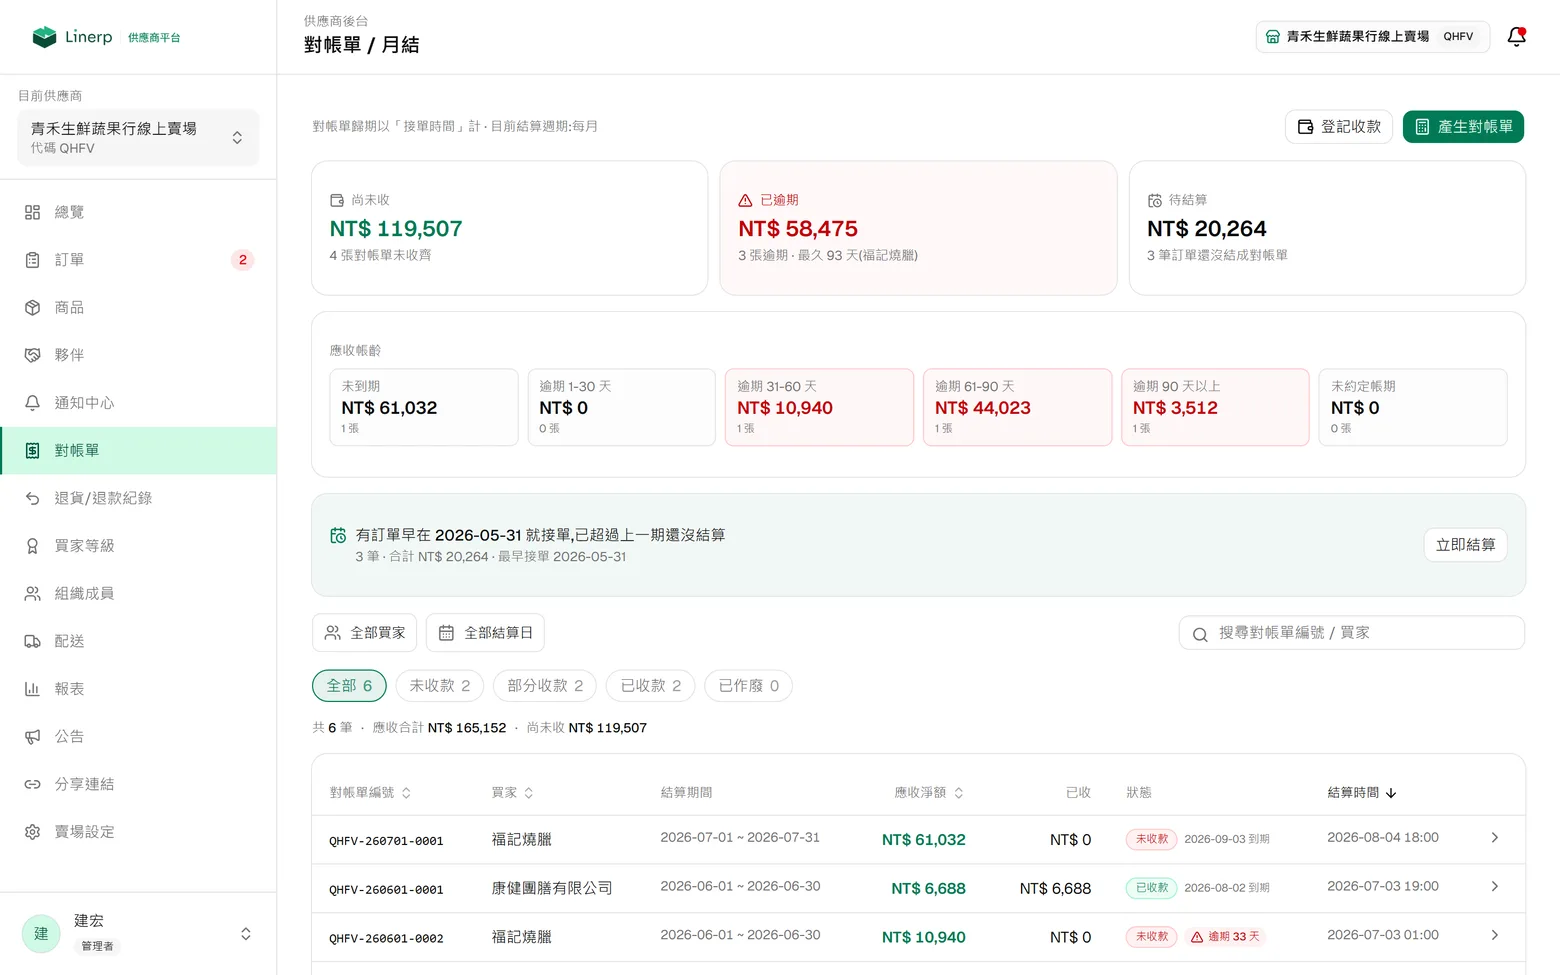Sort by 買家 column
1560x975 pixels.
tap(512, 793)
